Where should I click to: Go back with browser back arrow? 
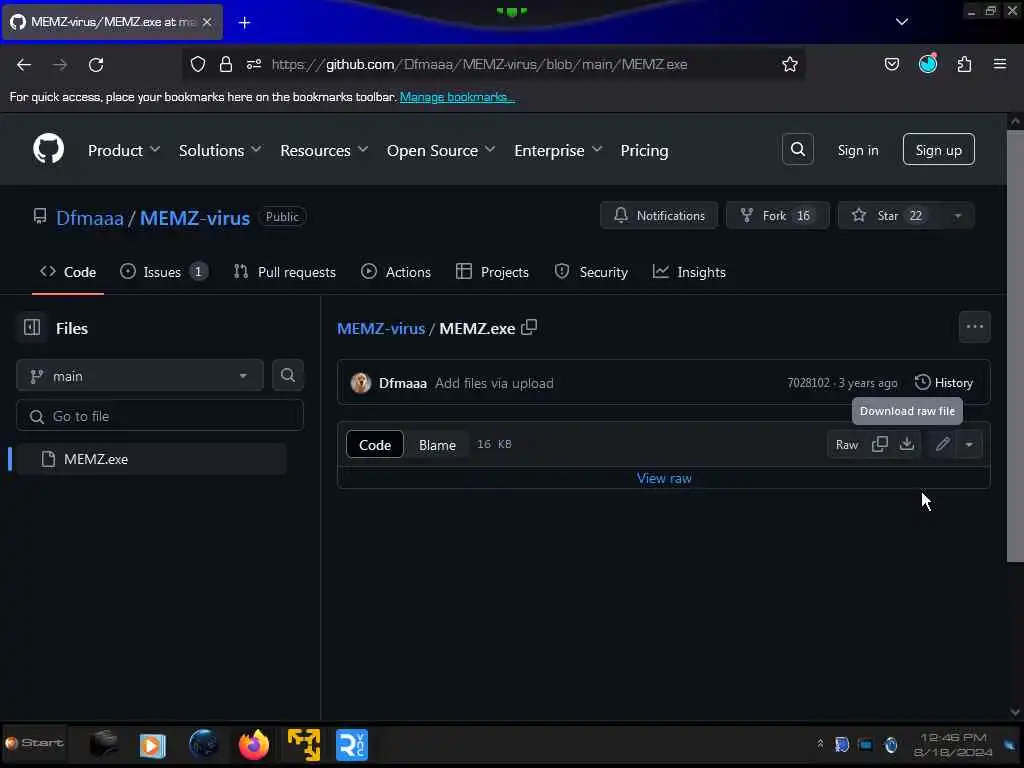tap(24, 64)
